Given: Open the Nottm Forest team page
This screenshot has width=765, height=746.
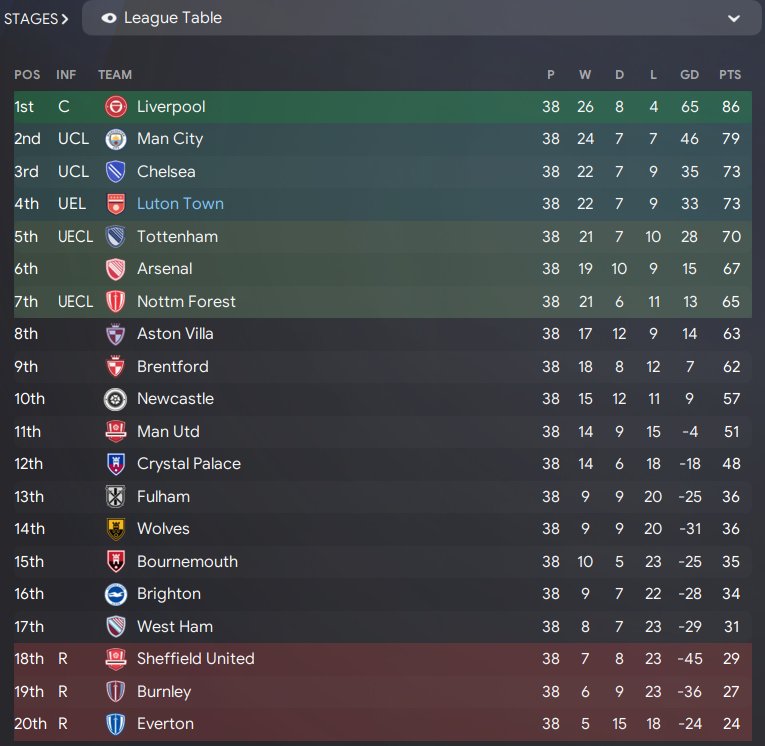Looking at the screenshot, I should click(186, 302).
